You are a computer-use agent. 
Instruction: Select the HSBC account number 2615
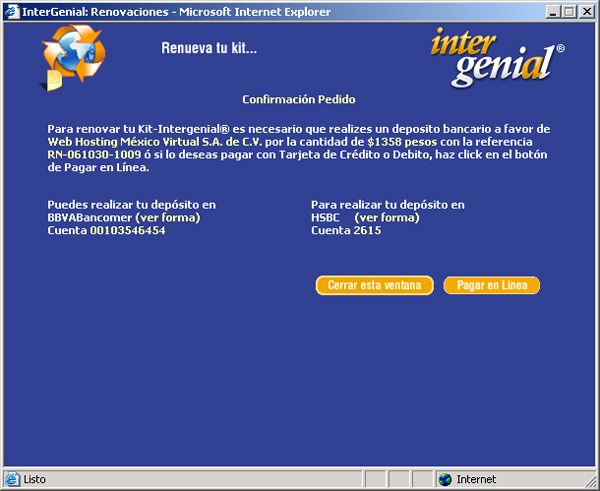[x=367, y=230]
